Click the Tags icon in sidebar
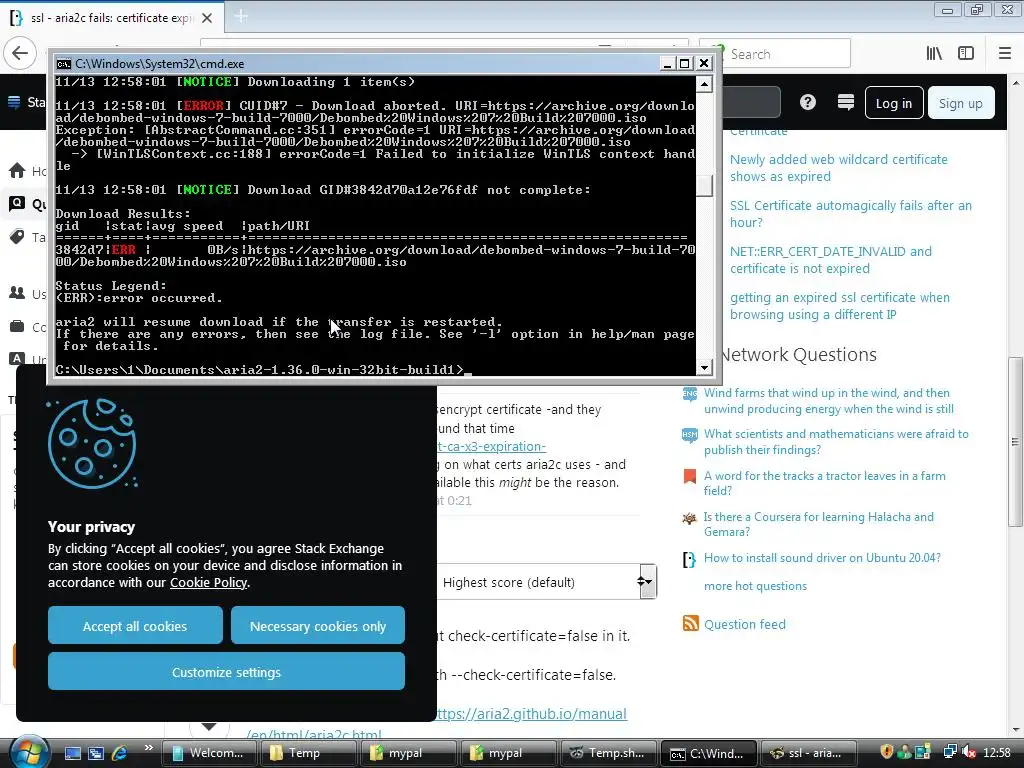Image resolution: width=1024 pixels, height=768 pixels. coord(17,236)
